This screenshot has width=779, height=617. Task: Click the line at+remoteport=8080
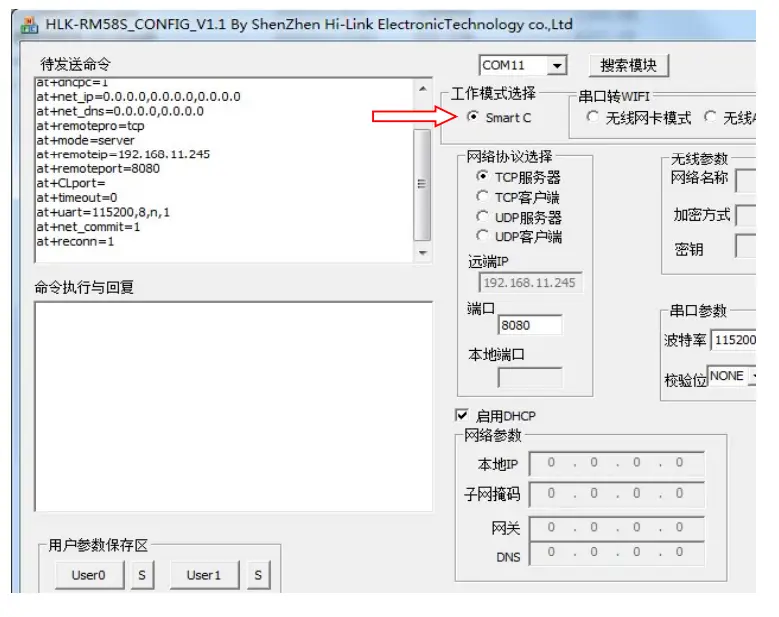coord(98,169)
